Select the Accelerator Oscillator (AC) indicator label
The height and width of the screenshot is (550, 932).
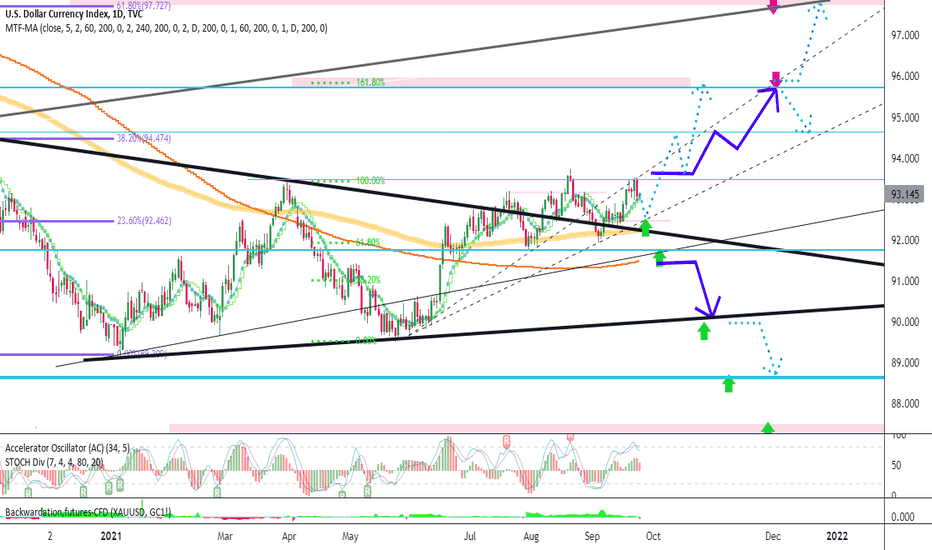point(67,448)
